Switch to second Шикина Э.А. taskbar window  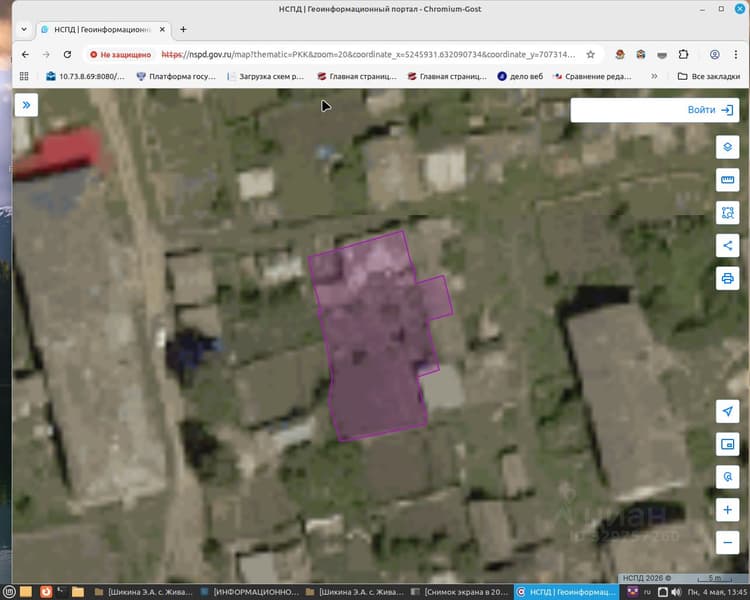(x=355, y=592)
